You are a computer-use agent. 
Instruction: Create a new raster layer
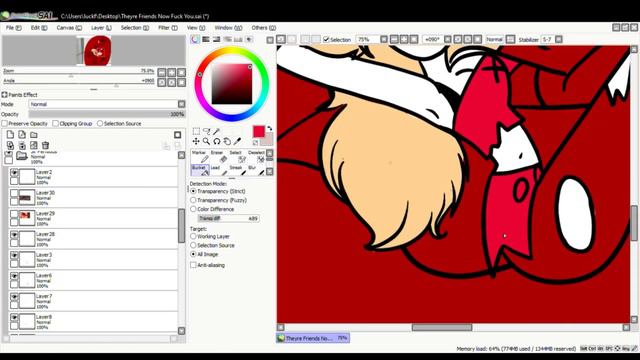(10, 135)
